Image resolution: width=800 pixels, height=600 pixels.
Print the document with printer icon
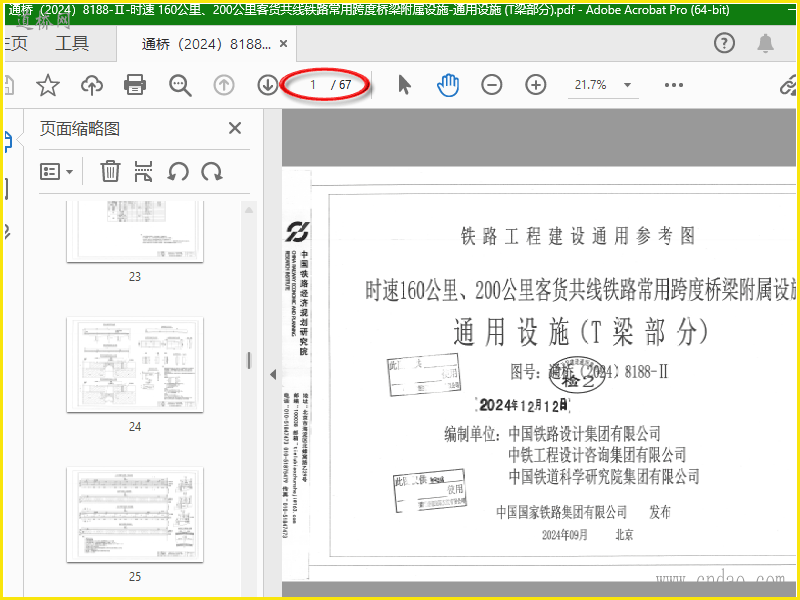tap(135, 85)
